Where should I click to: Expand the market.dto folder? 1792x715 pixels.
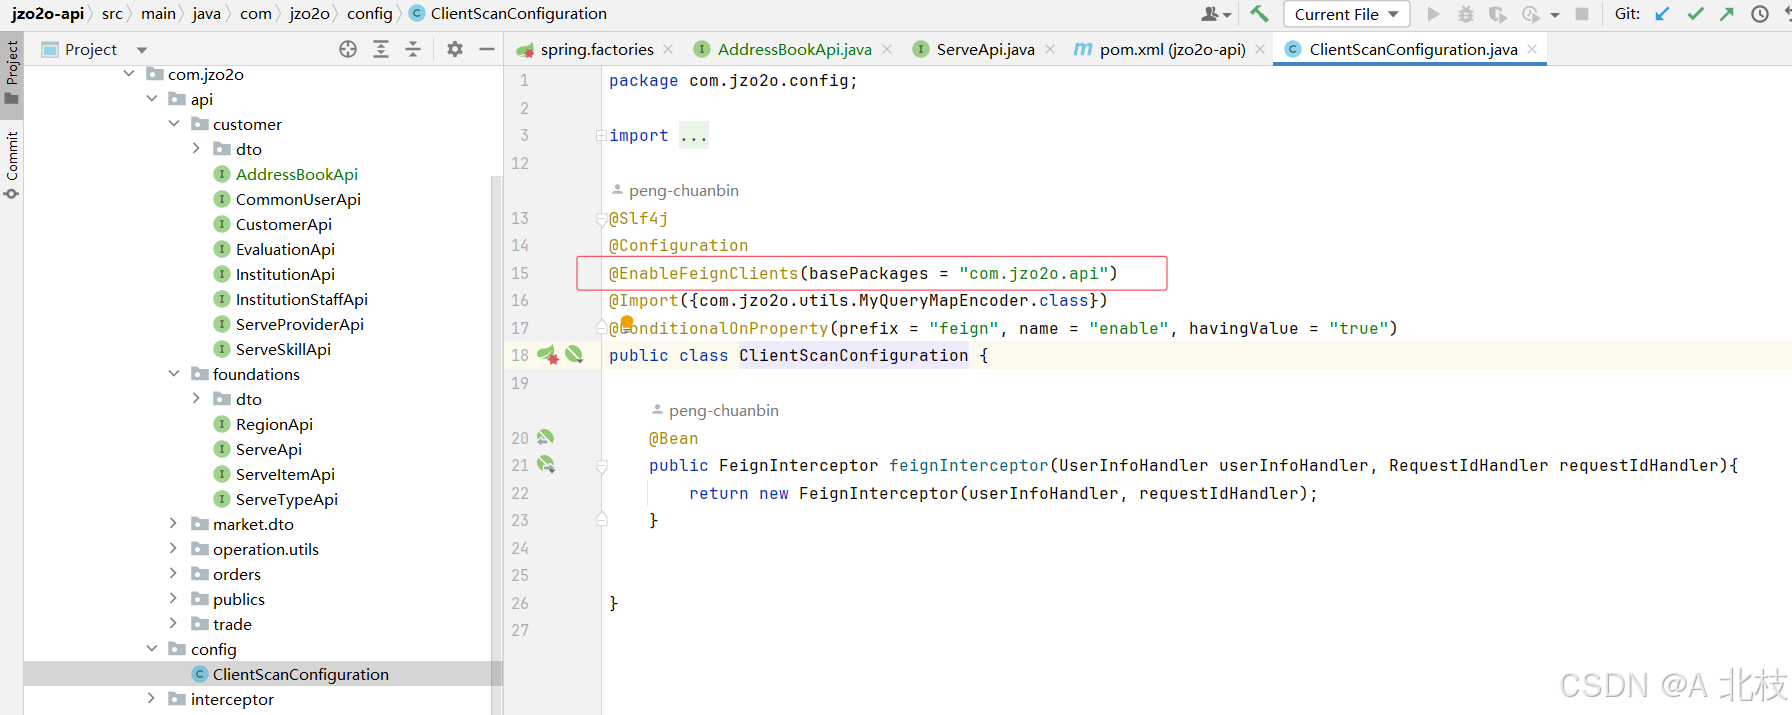(x=174, y=524)
